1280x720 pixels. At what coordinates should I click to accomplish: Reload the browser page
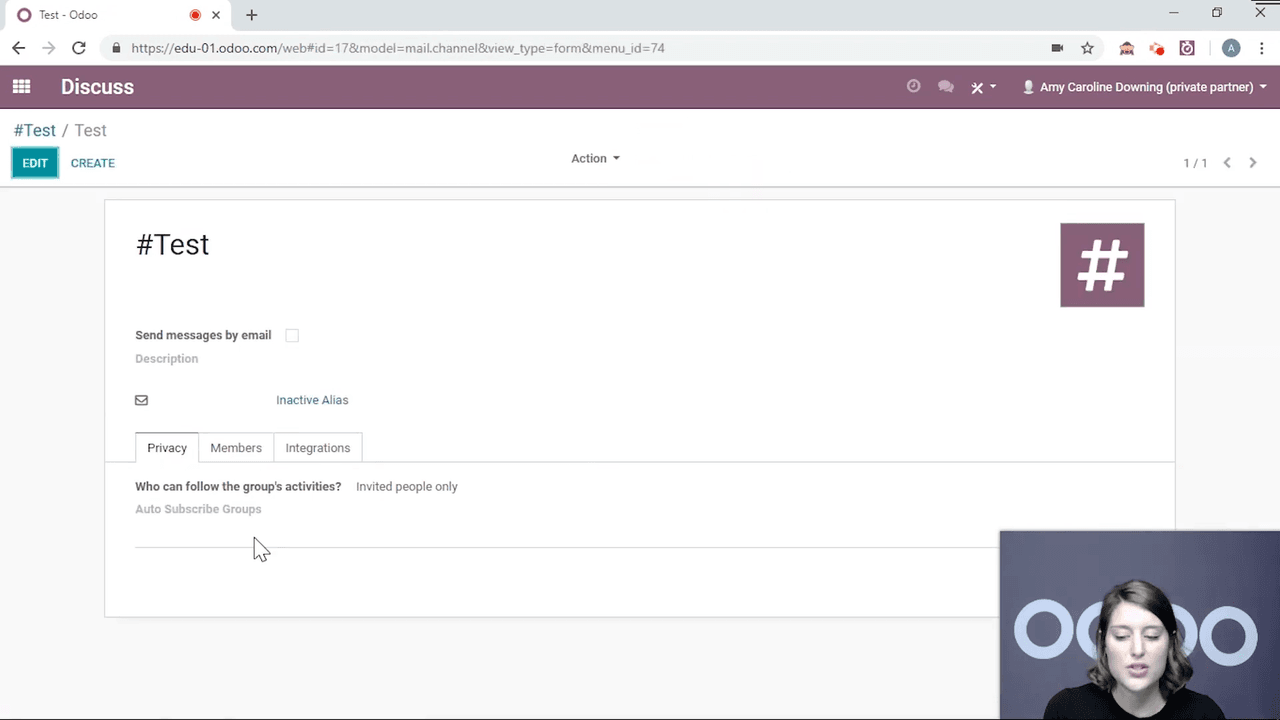tap(79, 48)
